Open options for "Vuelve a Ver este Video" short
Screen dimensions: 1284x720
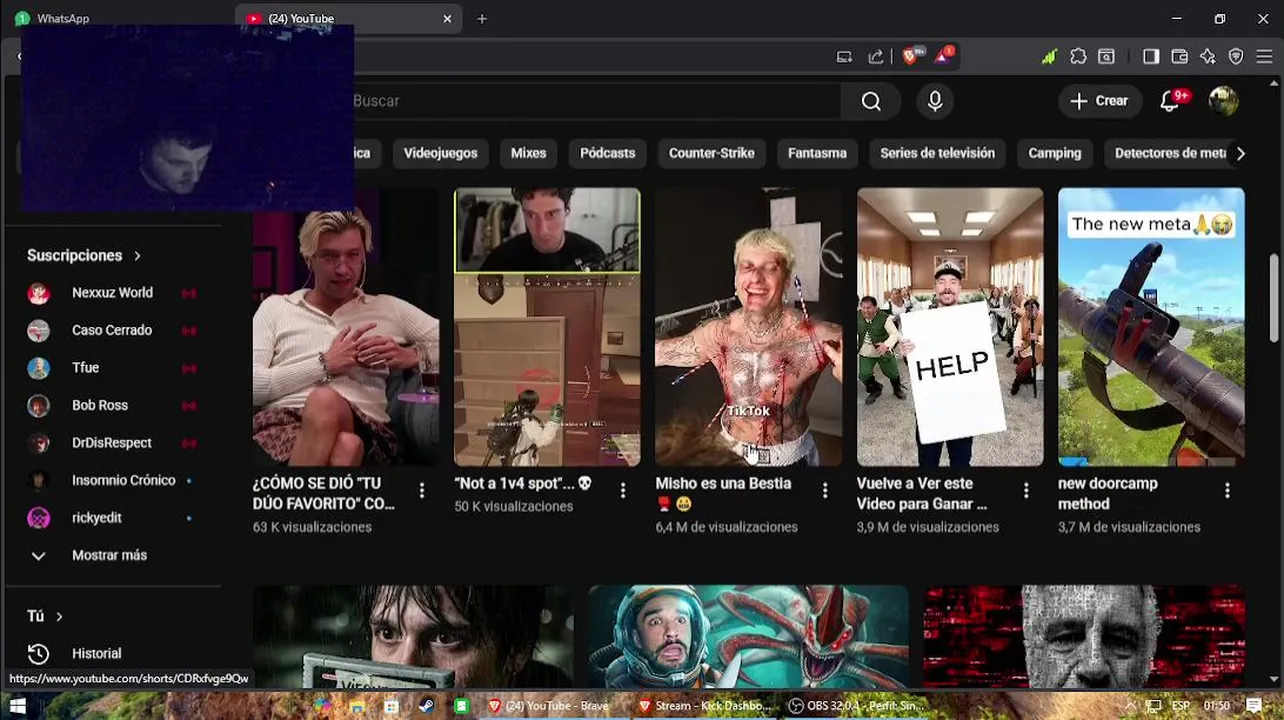coord(1026,490)
